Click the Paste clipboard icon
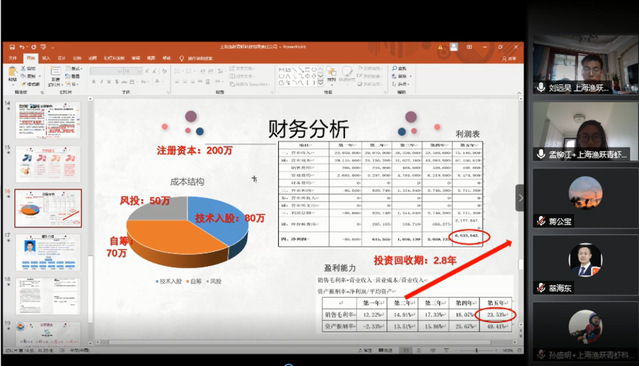 coord(13,73)
